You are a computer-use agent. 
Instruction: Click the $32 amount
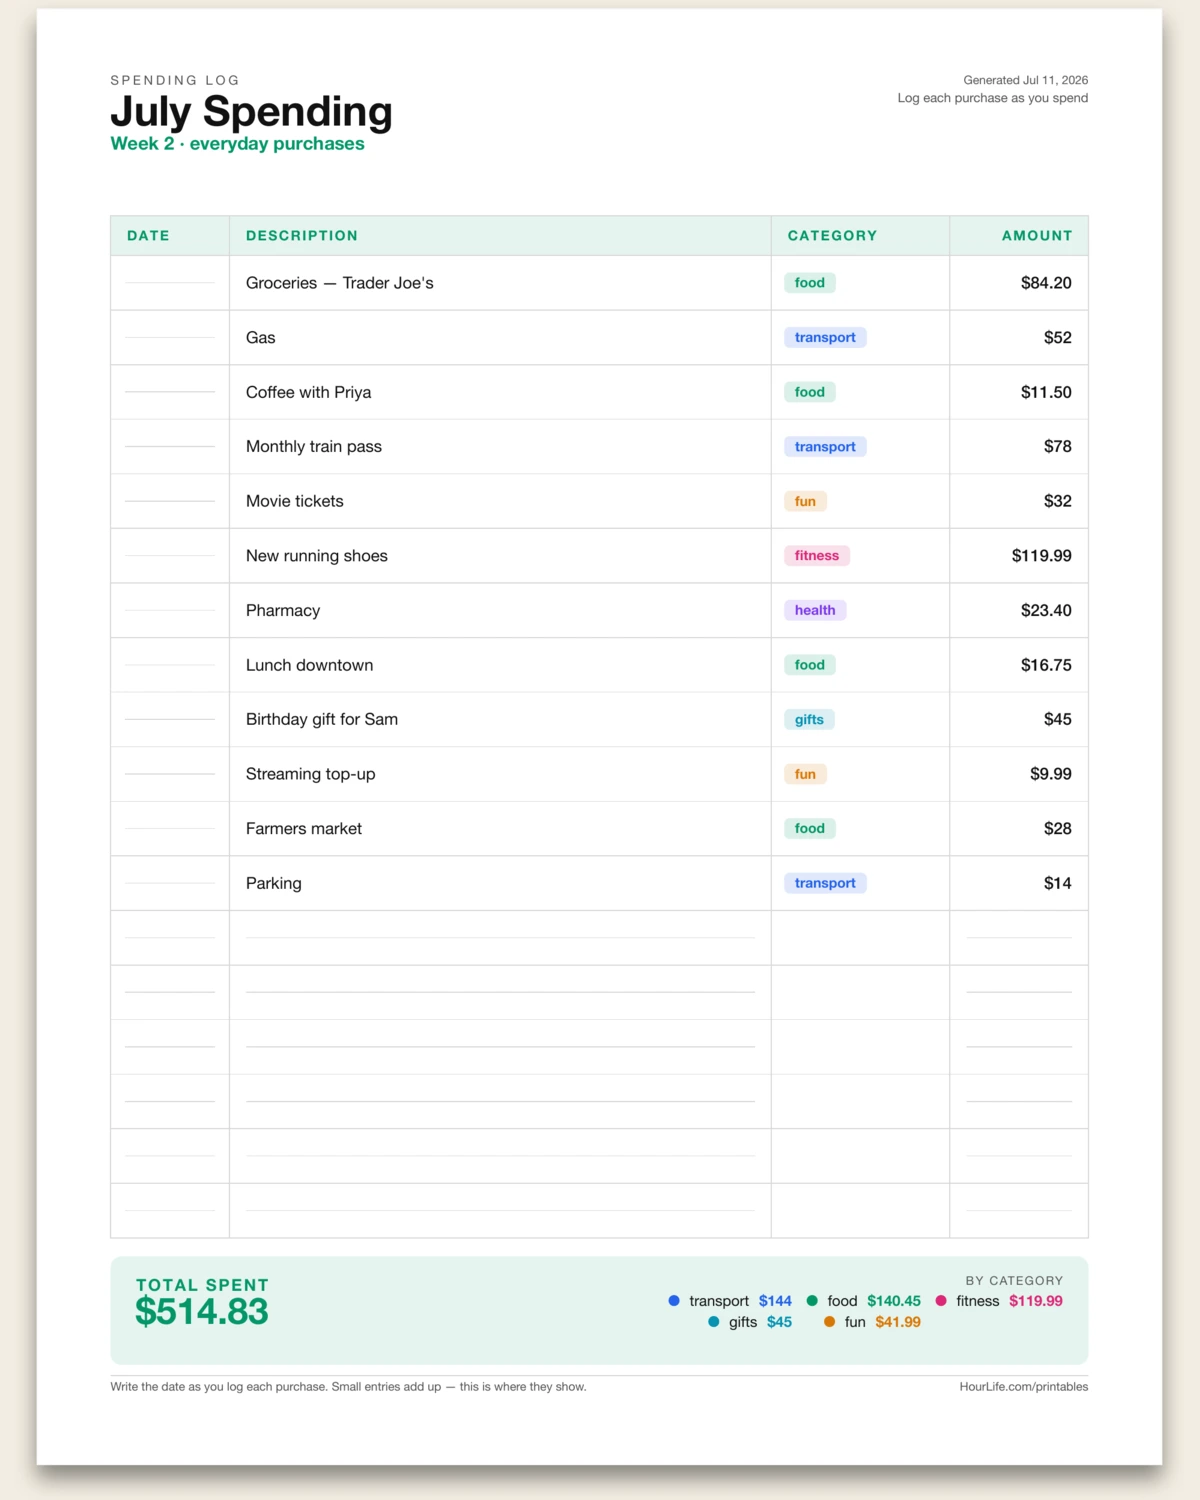coord(1058,501)
